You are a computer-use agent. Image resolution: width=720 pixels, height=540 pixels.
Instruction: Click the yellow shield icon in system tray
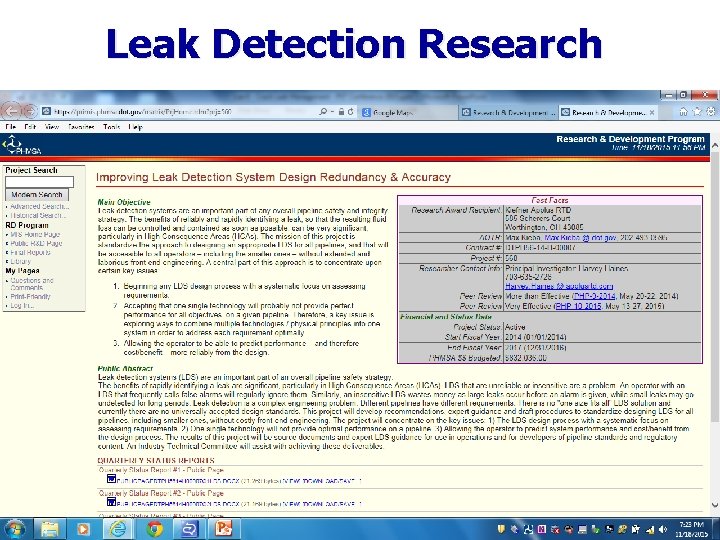click(501, 529)
